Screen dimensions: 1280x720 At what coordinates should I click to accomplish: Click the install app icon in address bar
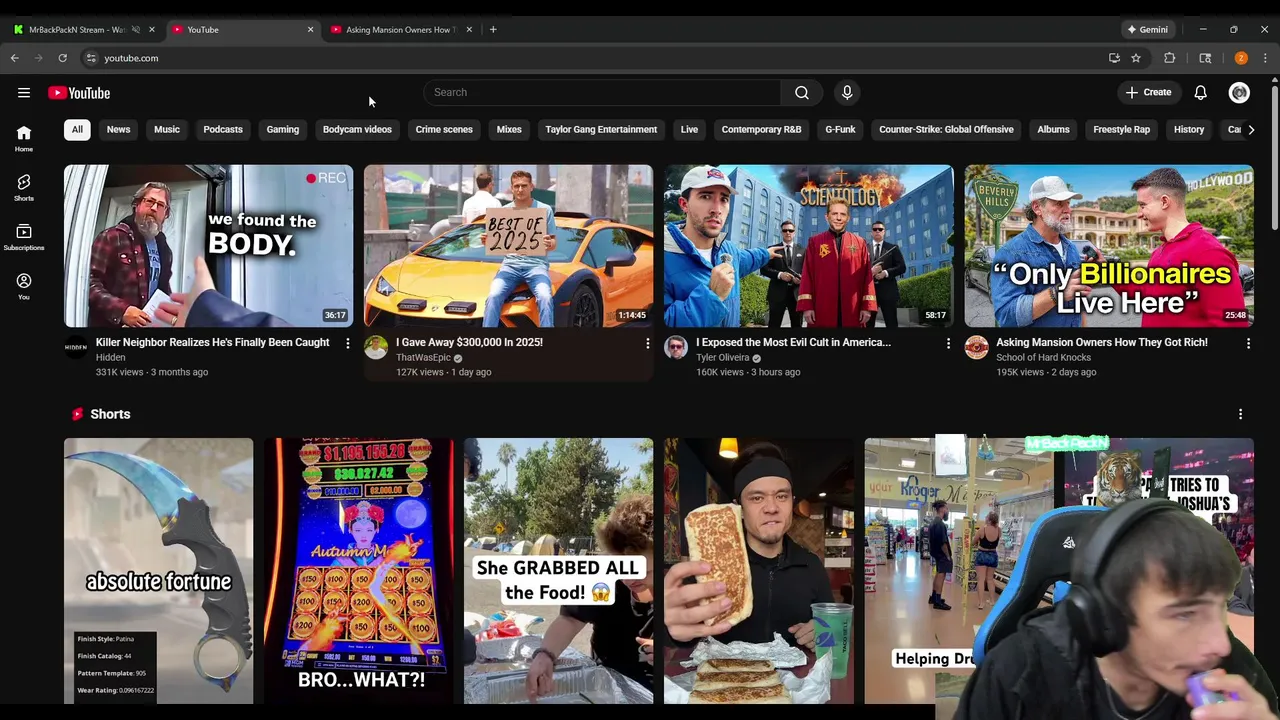1114,58
